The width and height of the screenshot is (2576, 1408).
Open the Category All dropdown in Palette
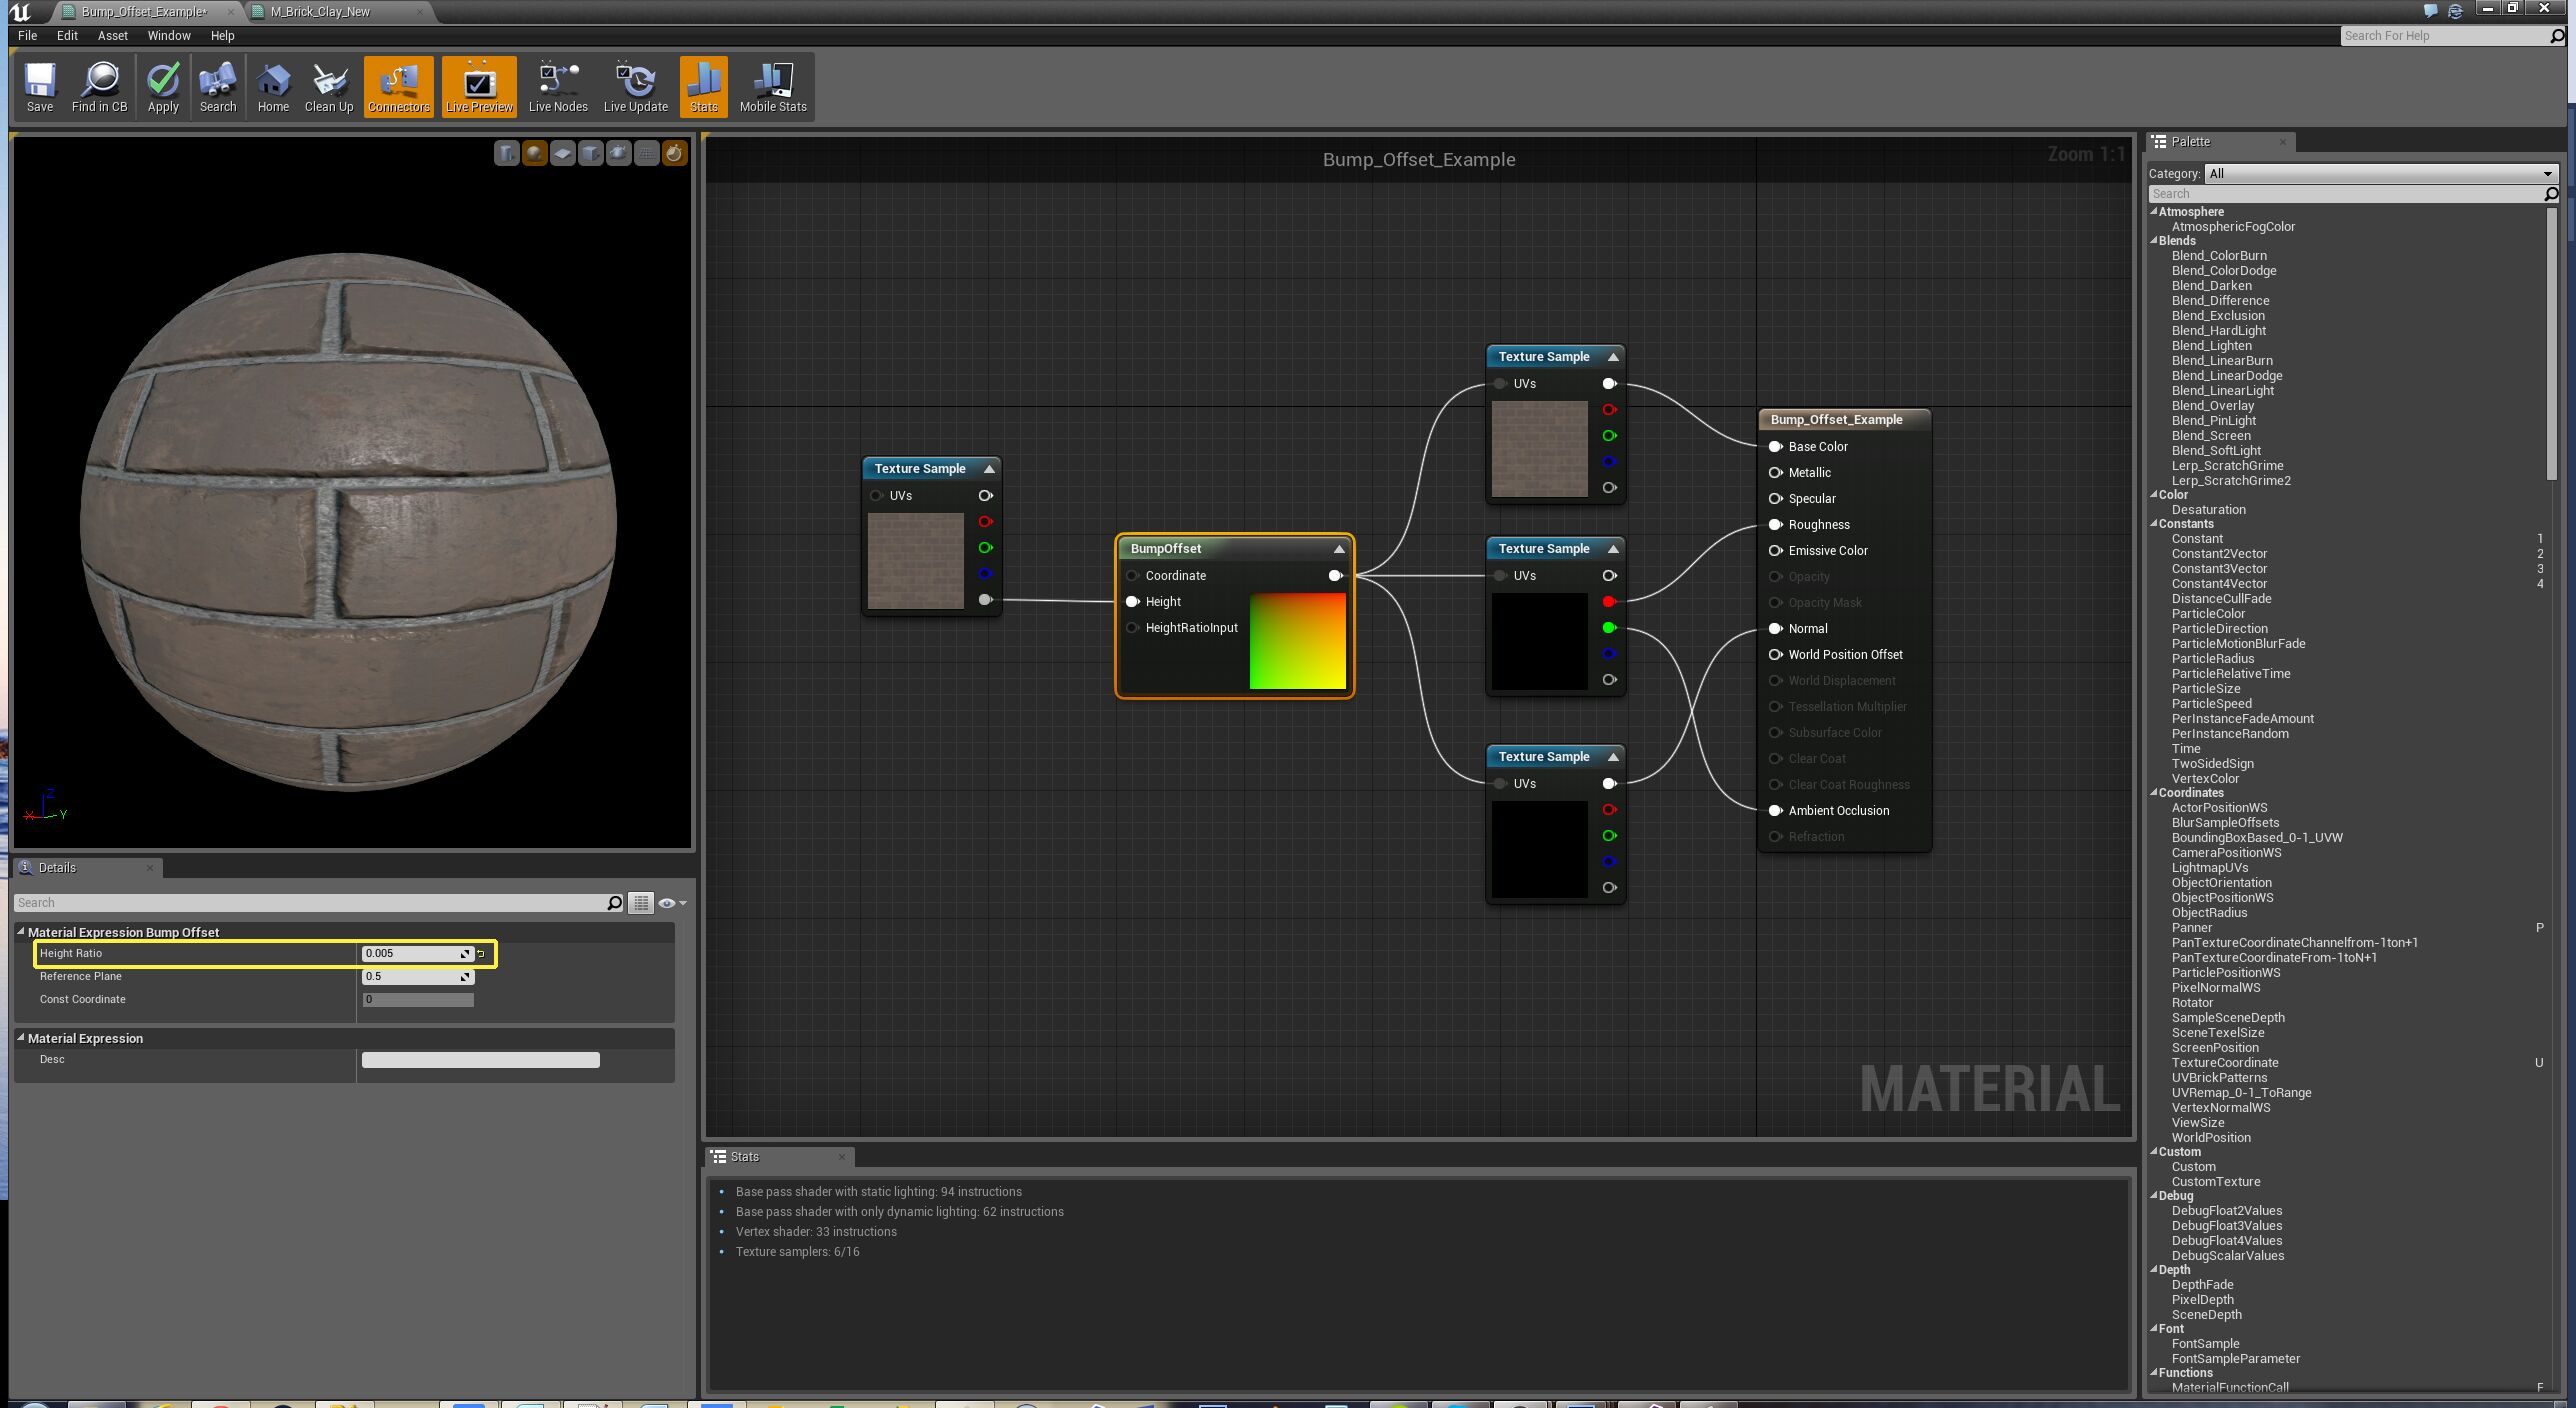pyautogui.click(x=2381, y=173)
